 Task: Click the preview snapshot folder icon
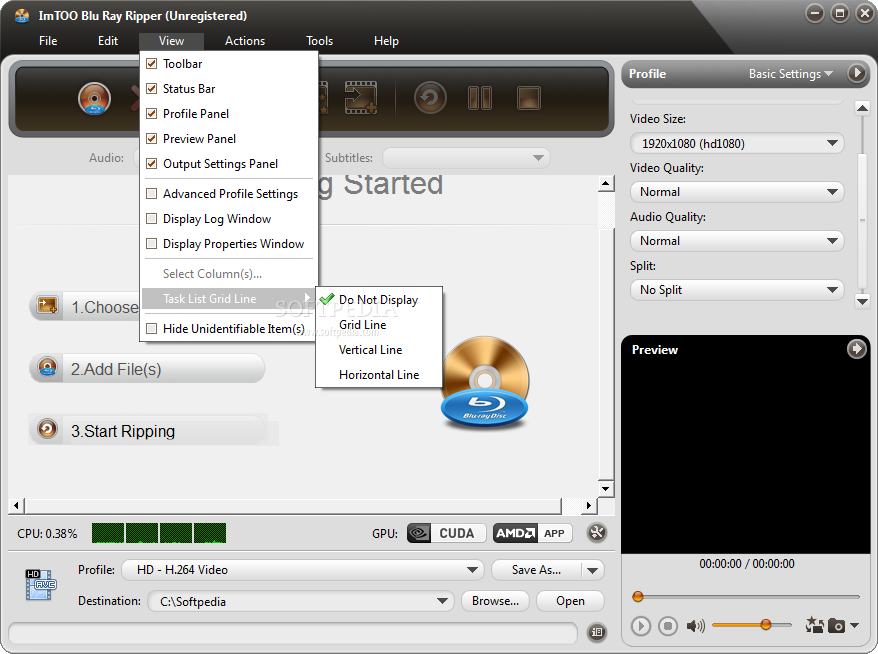tap(815, 624)
